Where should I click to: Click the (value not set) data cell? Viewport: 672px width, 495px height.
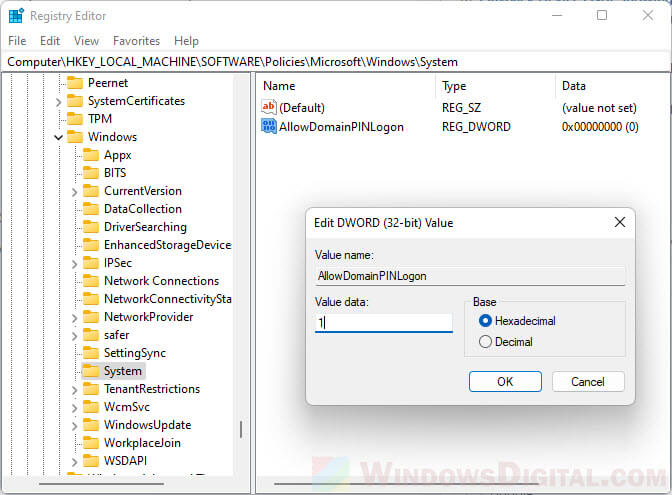pos(599,108)
